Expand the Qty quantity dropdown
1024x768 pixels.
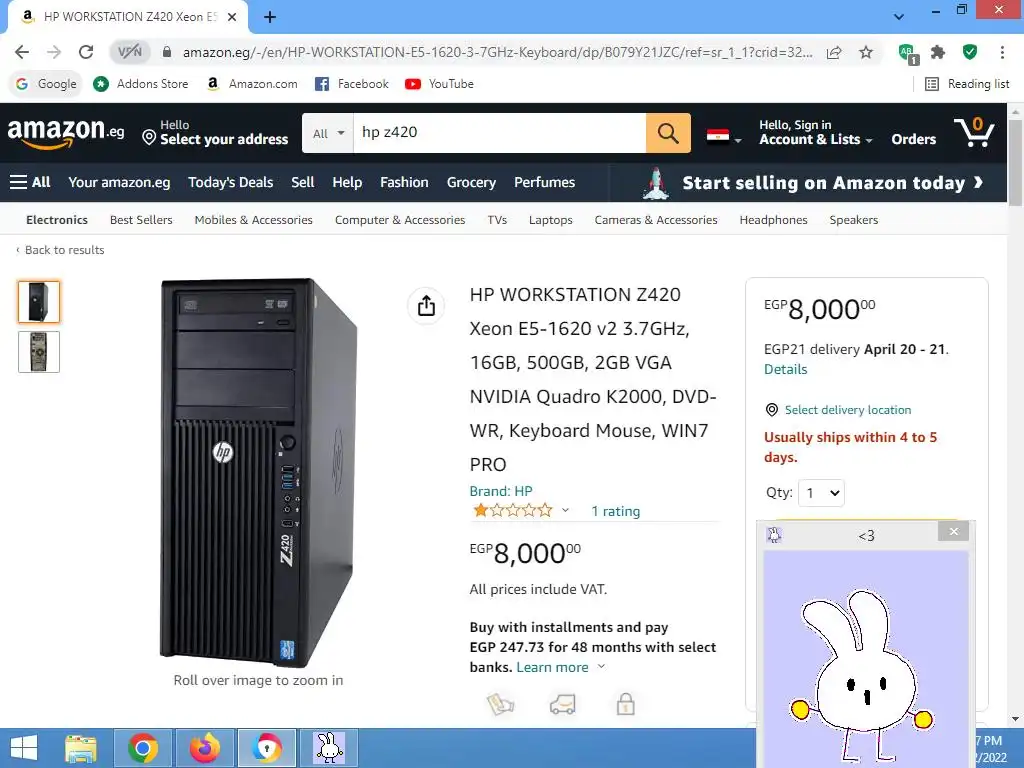(822, 493)
